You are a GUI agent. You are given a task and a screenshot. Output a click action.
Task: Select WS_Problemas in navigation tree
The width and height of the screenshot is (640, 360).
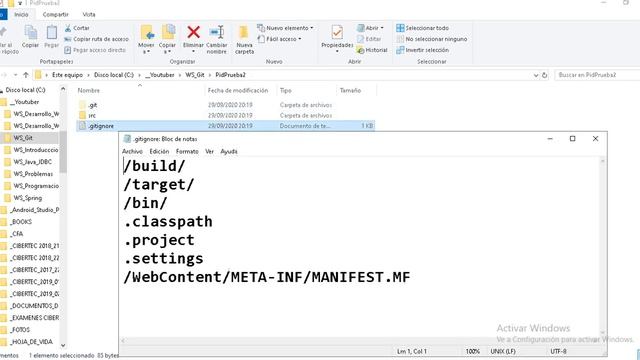[33, 174]
